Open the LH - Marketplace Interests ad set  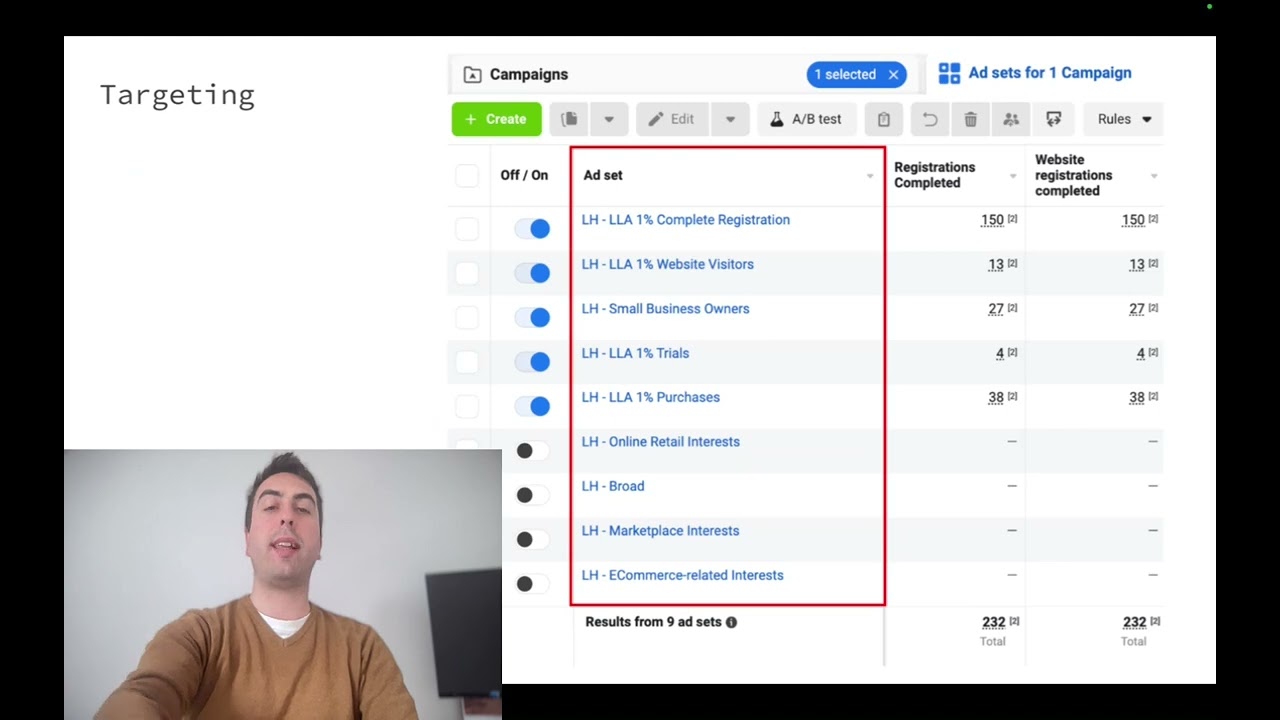(x=661, y=531)
